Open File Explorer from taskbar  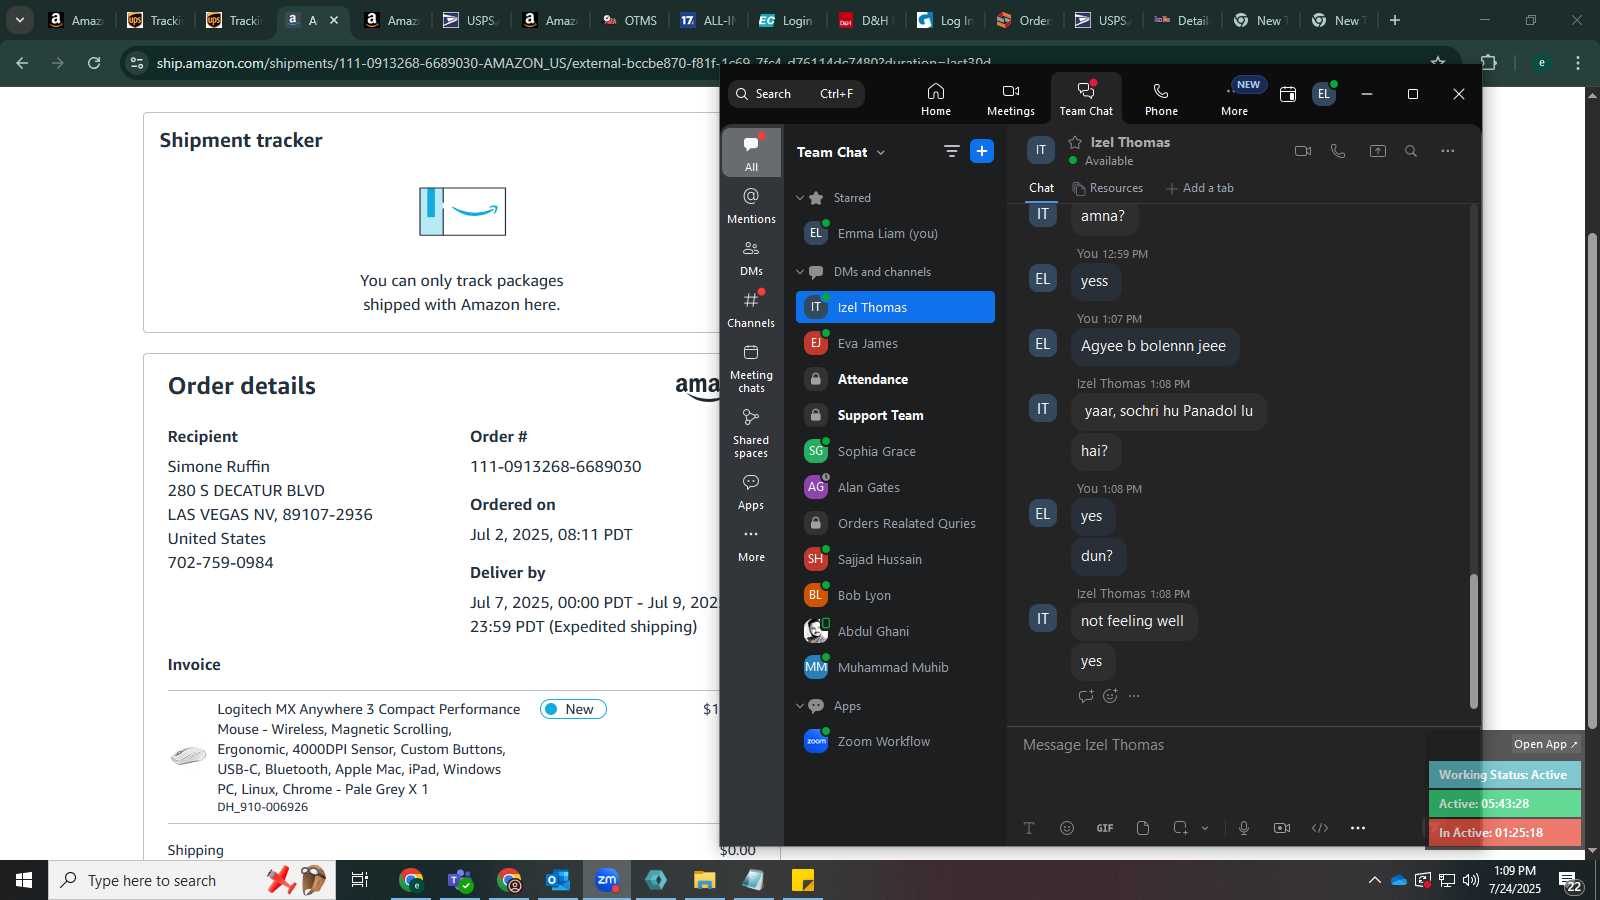(x=705, y=880)
